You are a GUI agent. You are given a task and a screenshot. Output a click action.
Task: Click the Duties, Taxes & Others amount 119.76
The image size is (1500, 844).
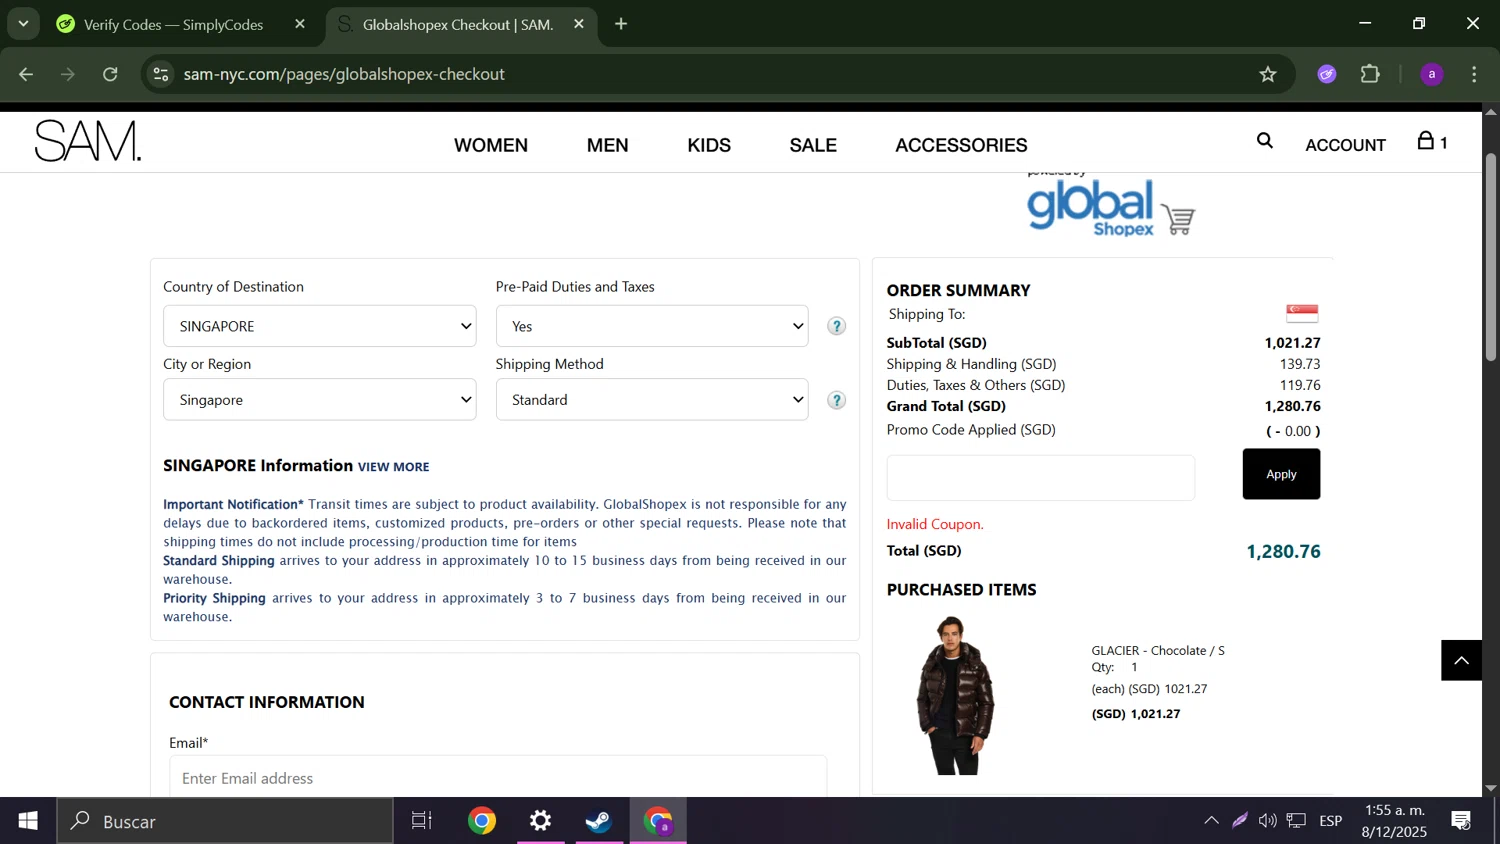[x=1300, y=385]
